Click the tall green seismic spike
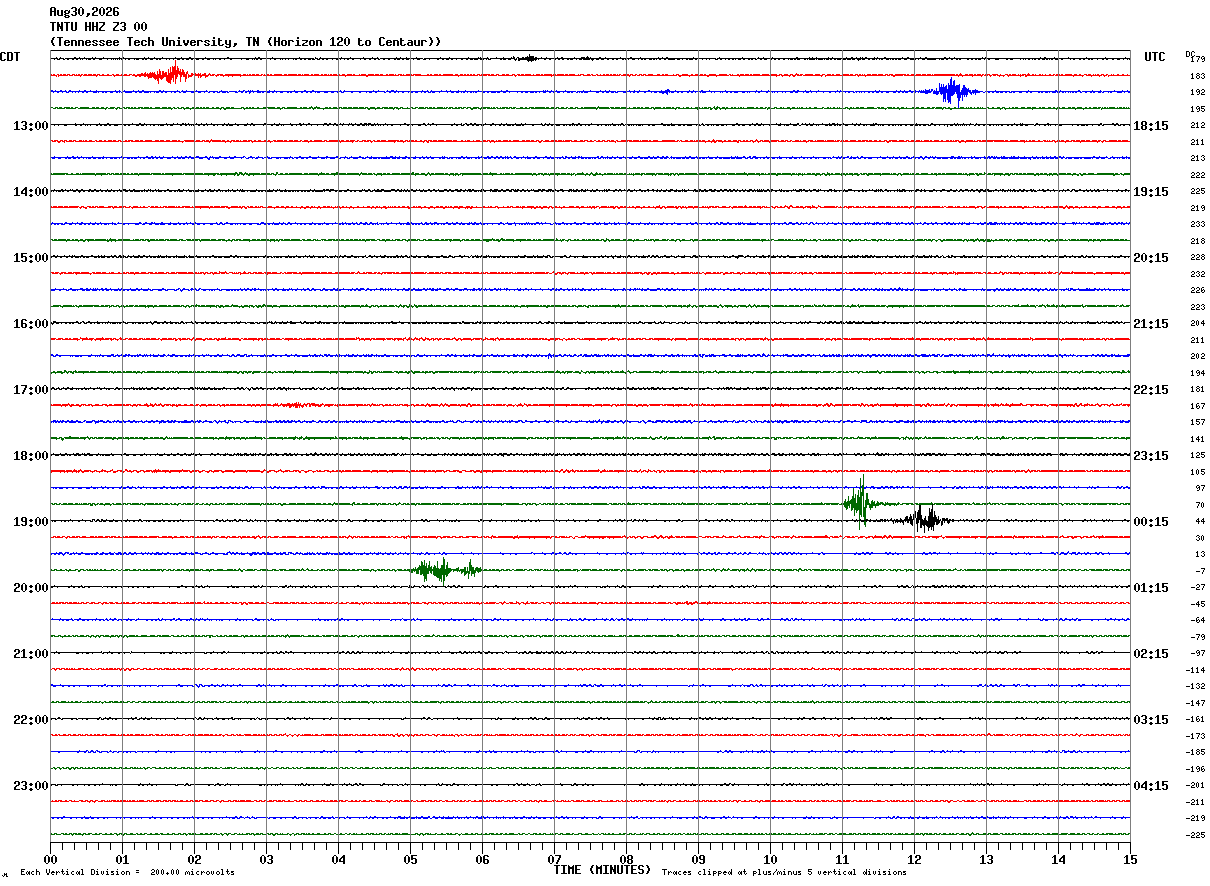 click(x=861, y=502)
